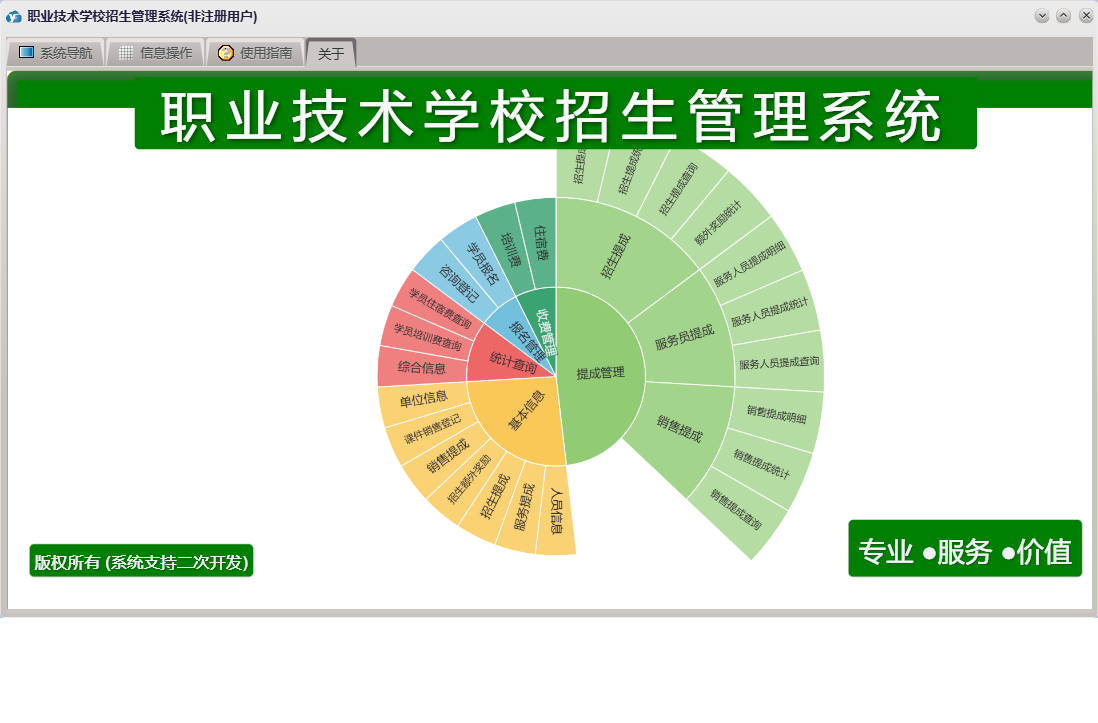Open the 使用指南 tab
Screen dimensions: 1098x723
[x=255, y=53]
